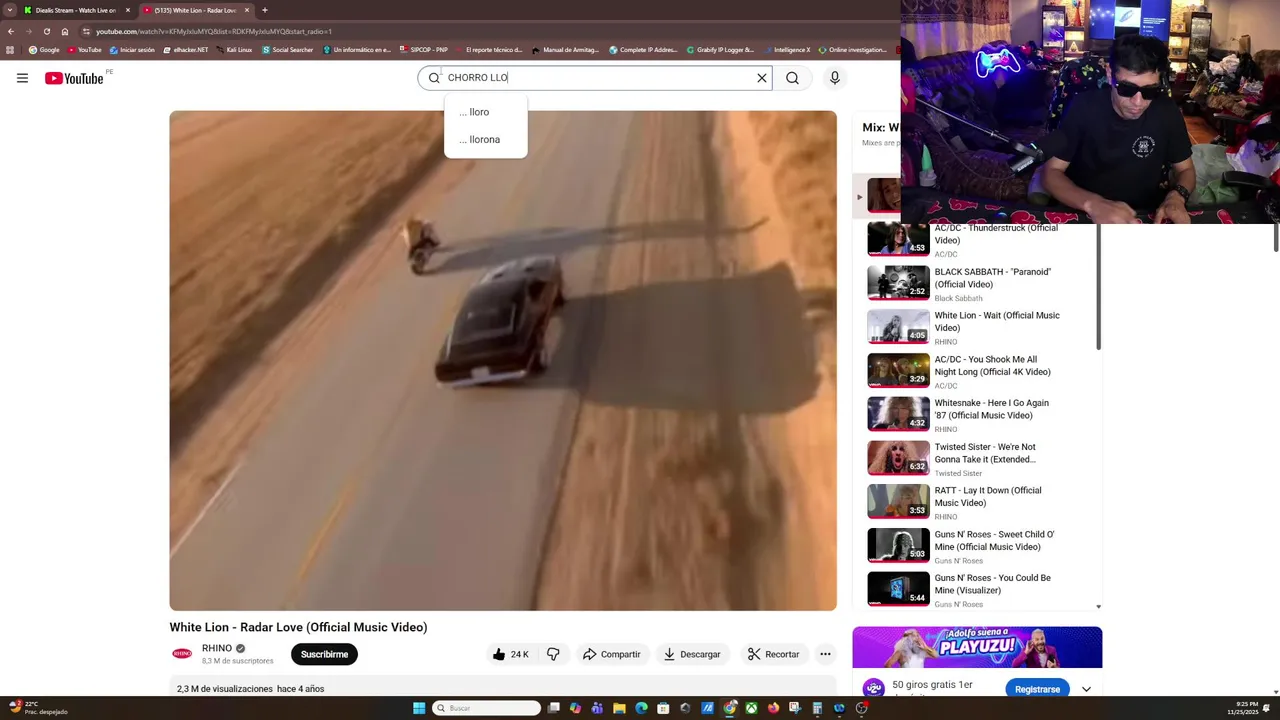Open the RHINO channel name link

click(x=217, y=648)
